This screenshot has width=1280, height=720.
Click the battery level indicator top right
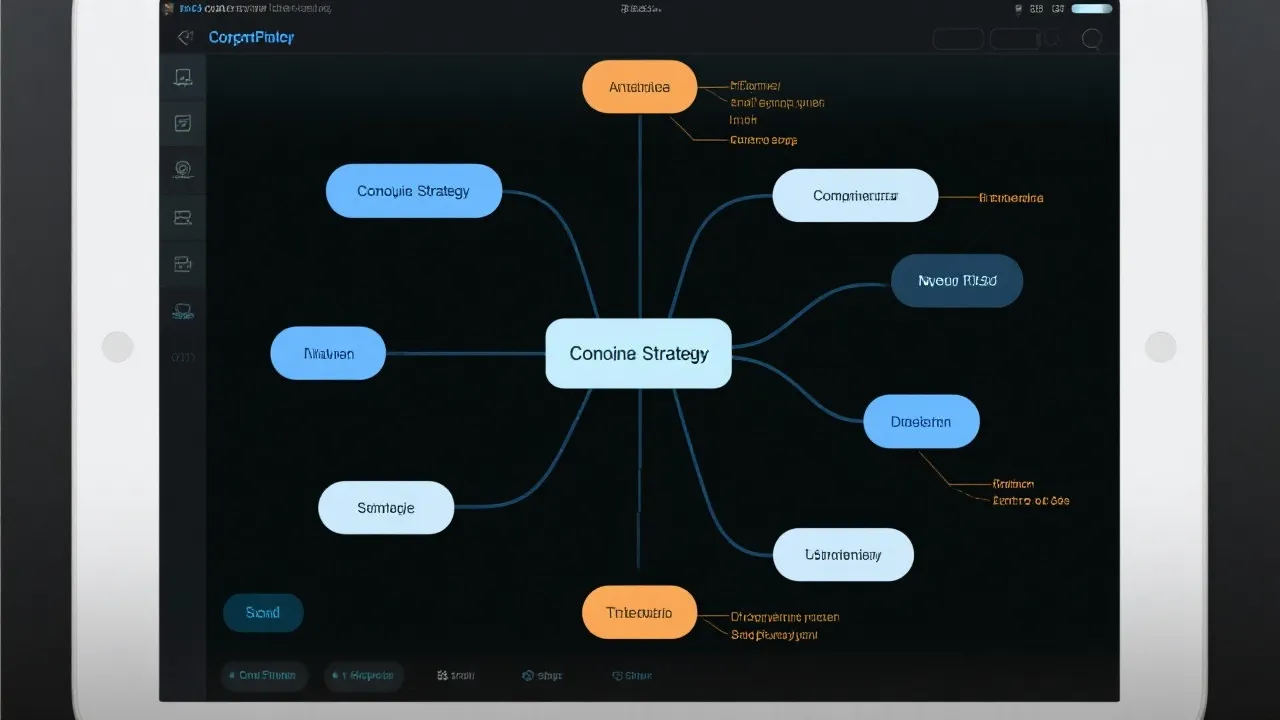click(1091, 8)
